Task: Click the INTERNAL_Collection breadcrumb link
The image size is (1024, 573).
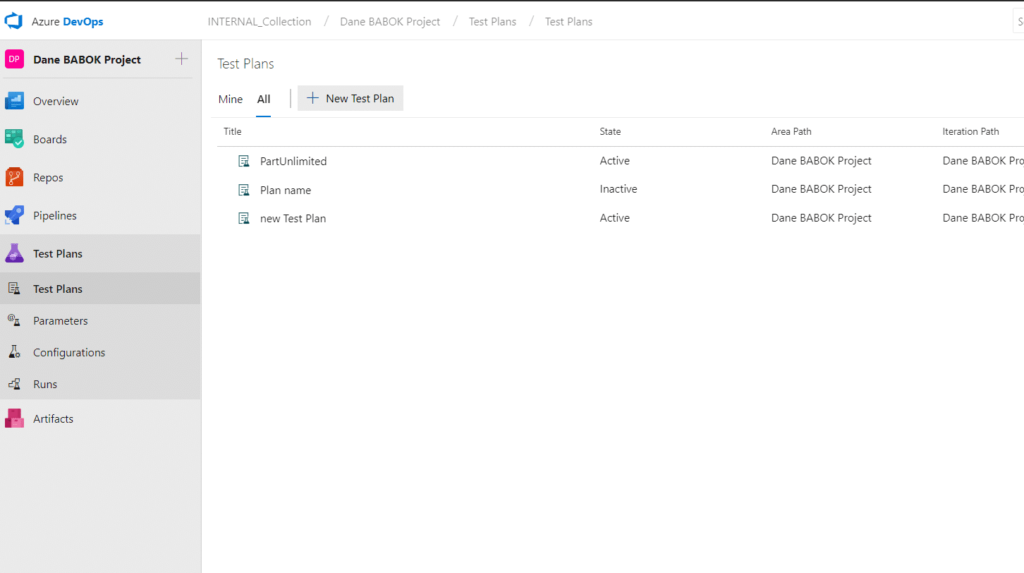Action: point(259,21)
